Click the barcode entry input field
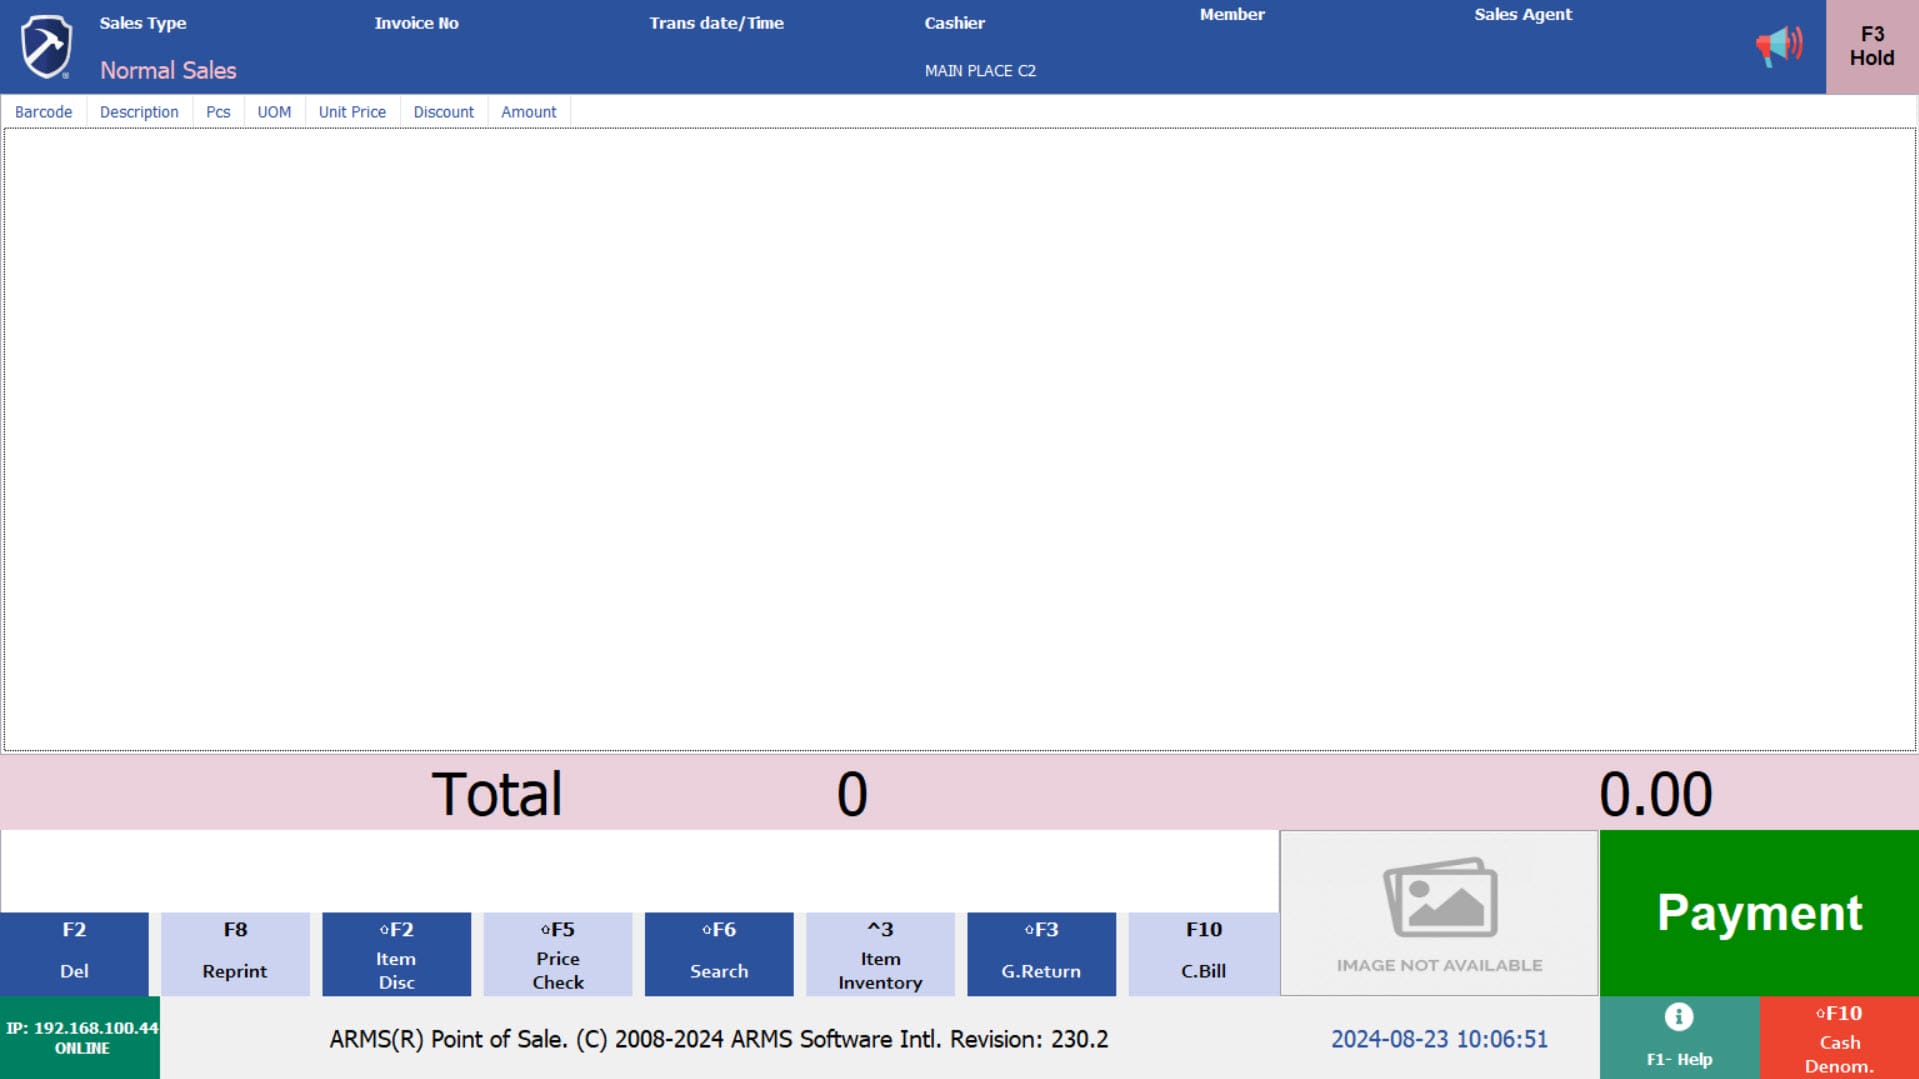The height and width of the screenshot is (1079, 1919). (640, 870)
